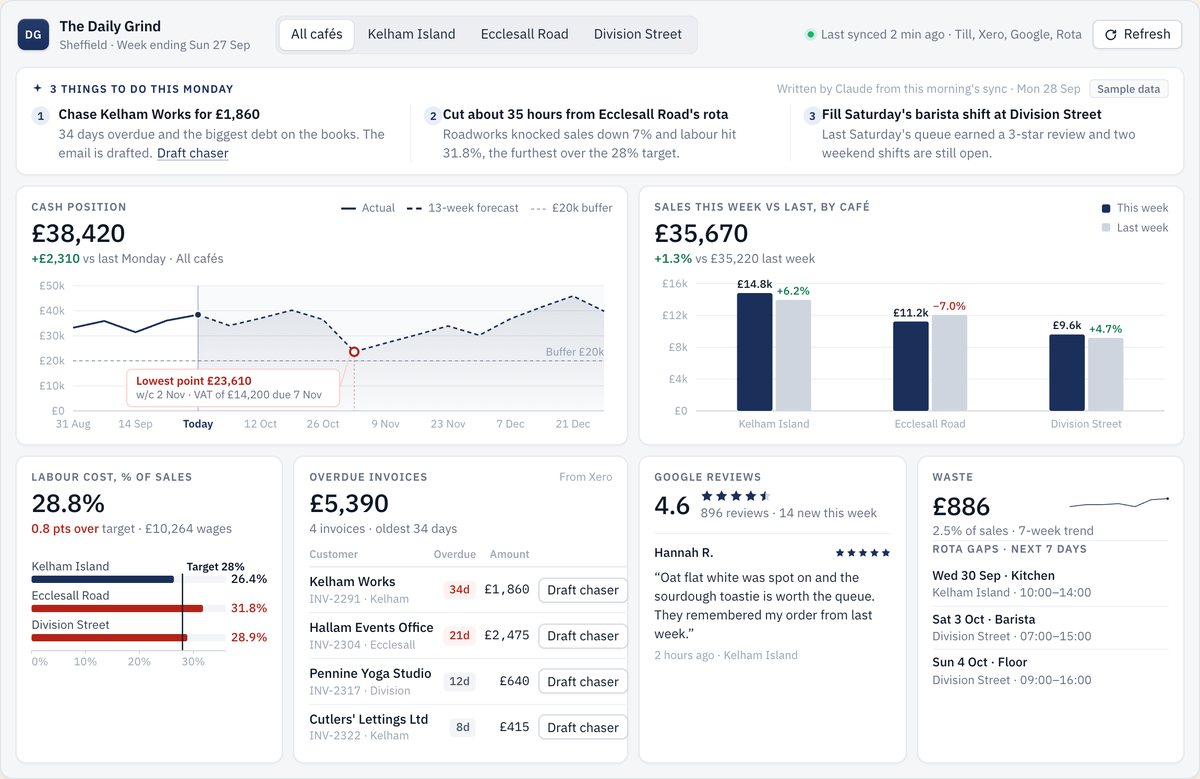Click Ecclesall Road this-week bar £11.2k
1200x779 pixels.
pyautogui.click(x=910, y=366)
